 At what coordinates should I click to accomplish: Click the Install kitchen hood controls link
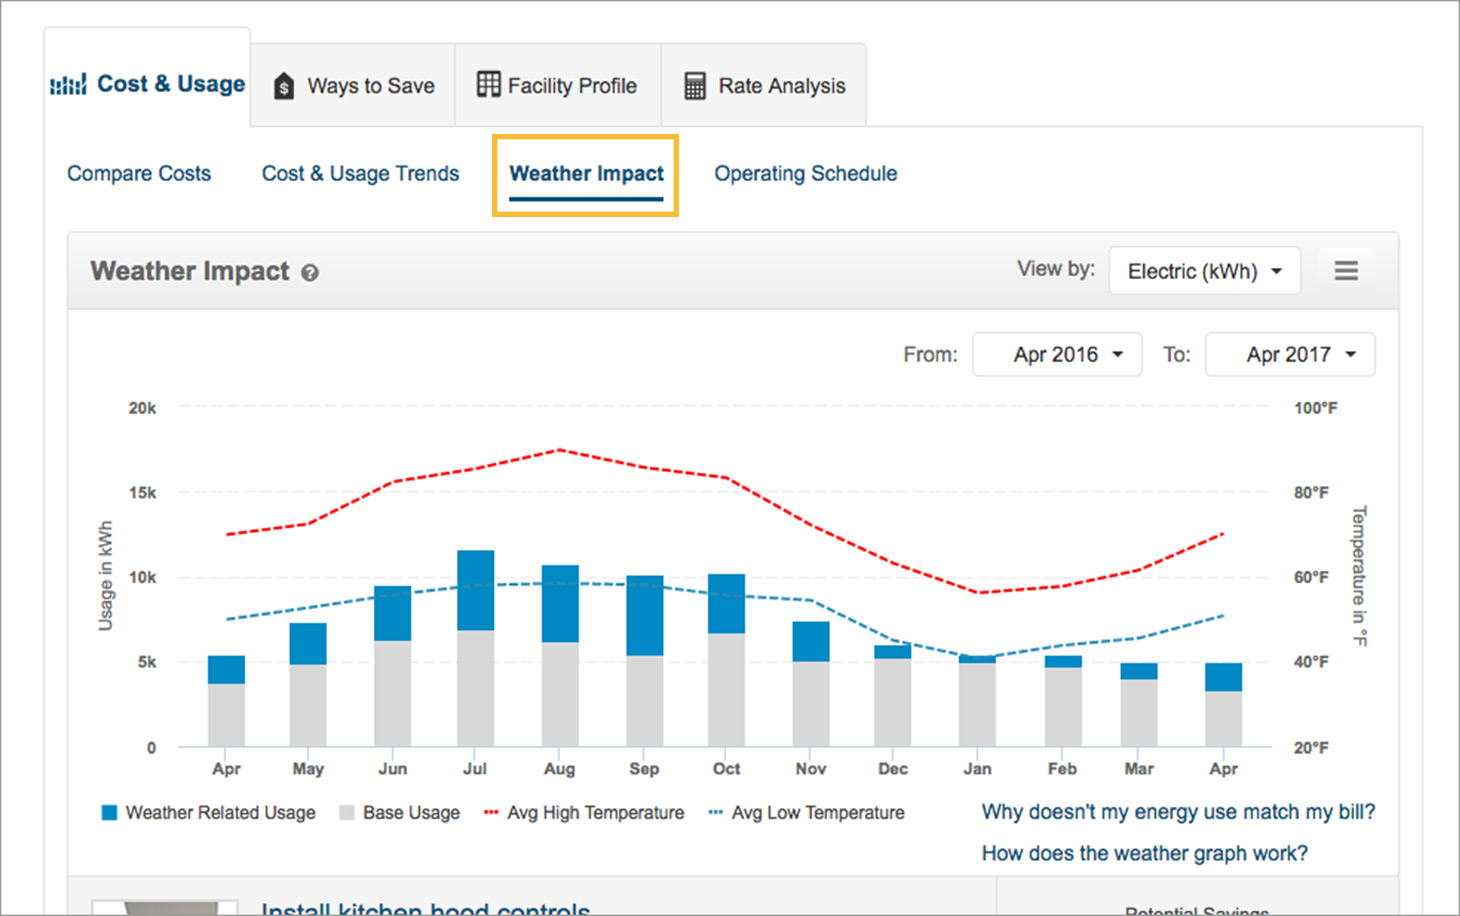(x=425, y=908)
